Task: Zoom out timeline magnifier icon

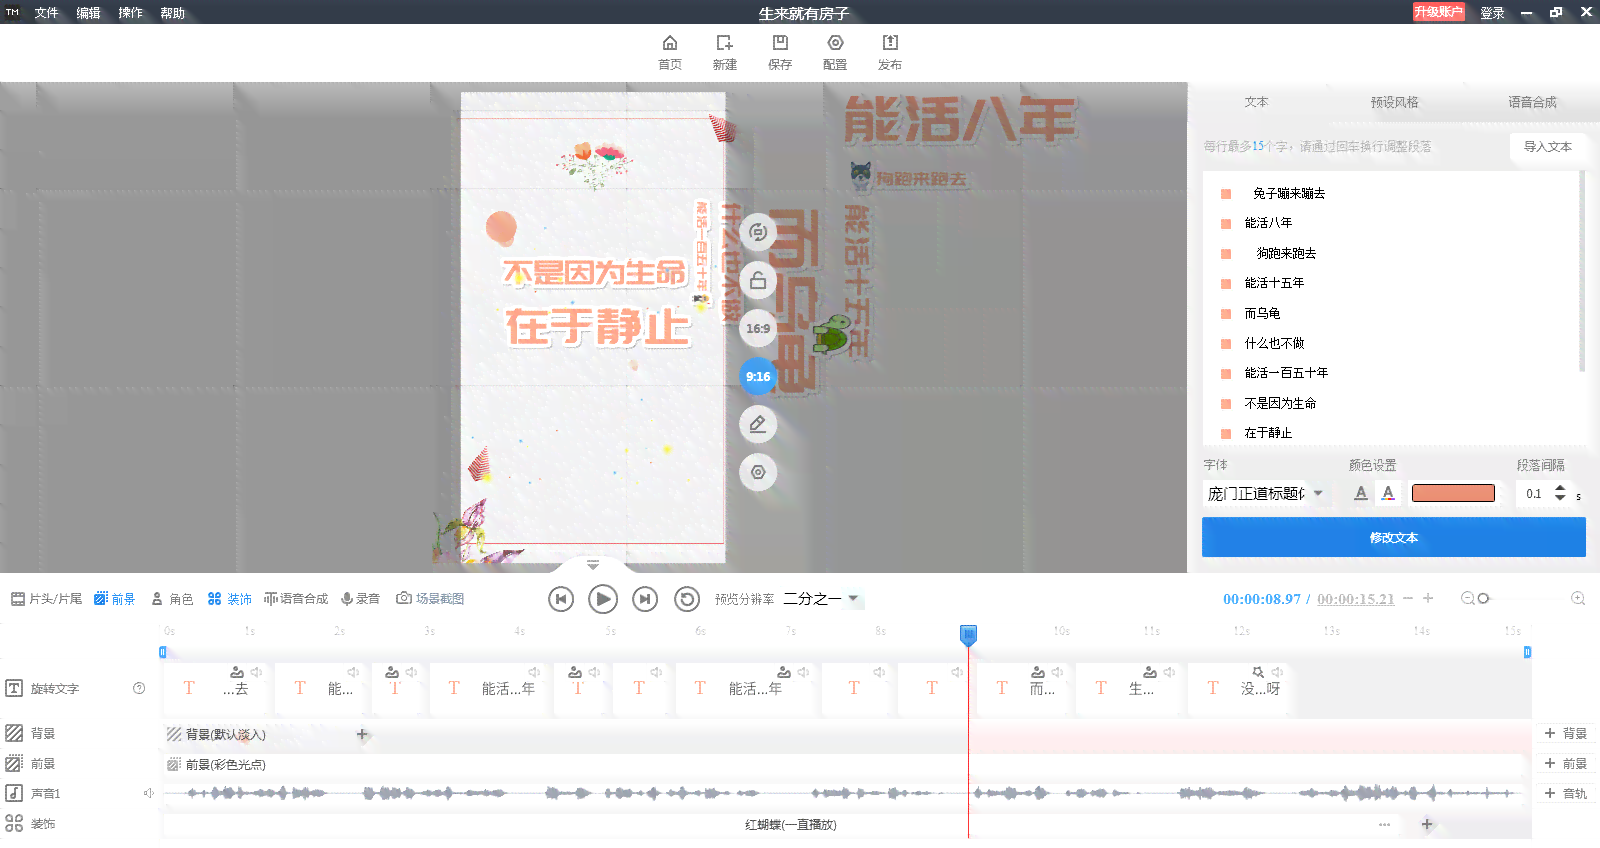Action: [x=1467, y=598]
